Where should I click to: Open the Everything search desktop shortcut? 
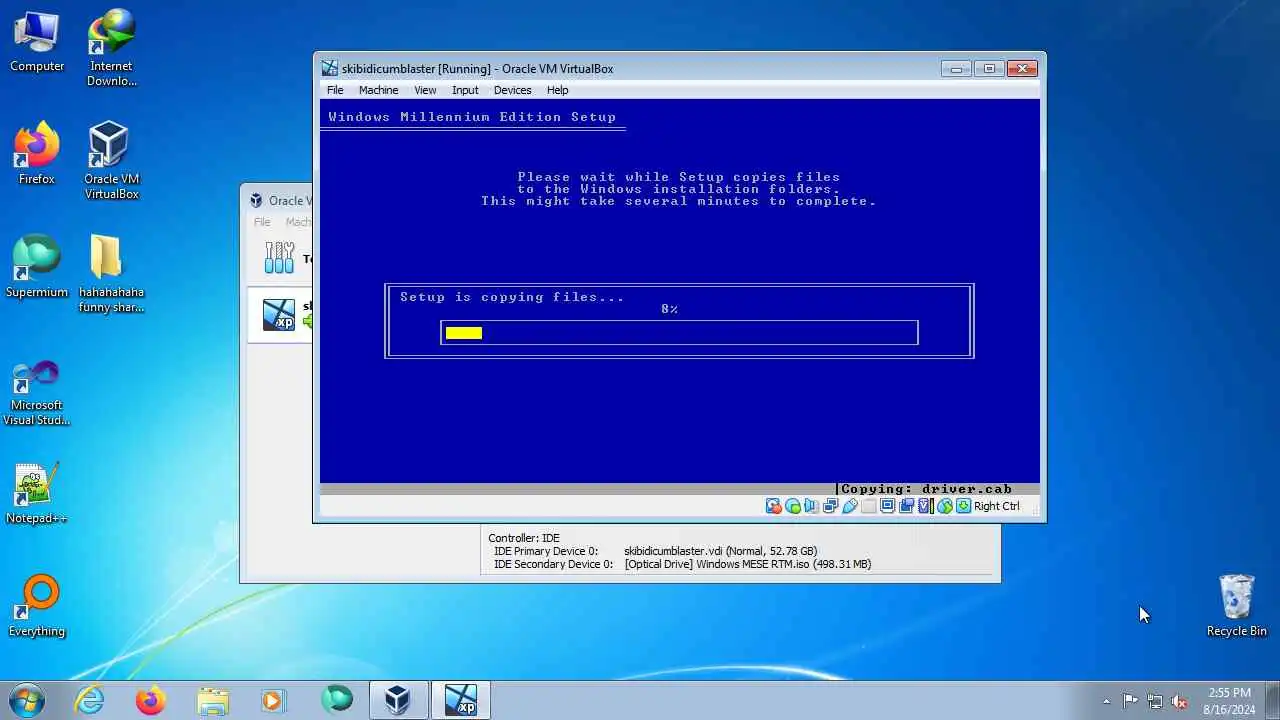click(x=37, y=606)
